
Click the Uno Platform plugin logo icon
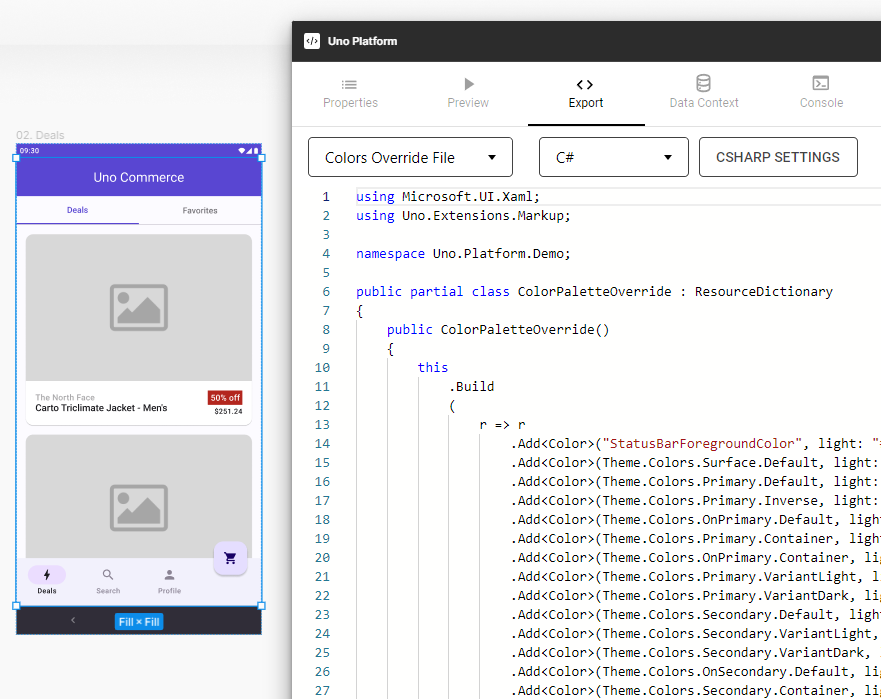[x=311, y=41]
